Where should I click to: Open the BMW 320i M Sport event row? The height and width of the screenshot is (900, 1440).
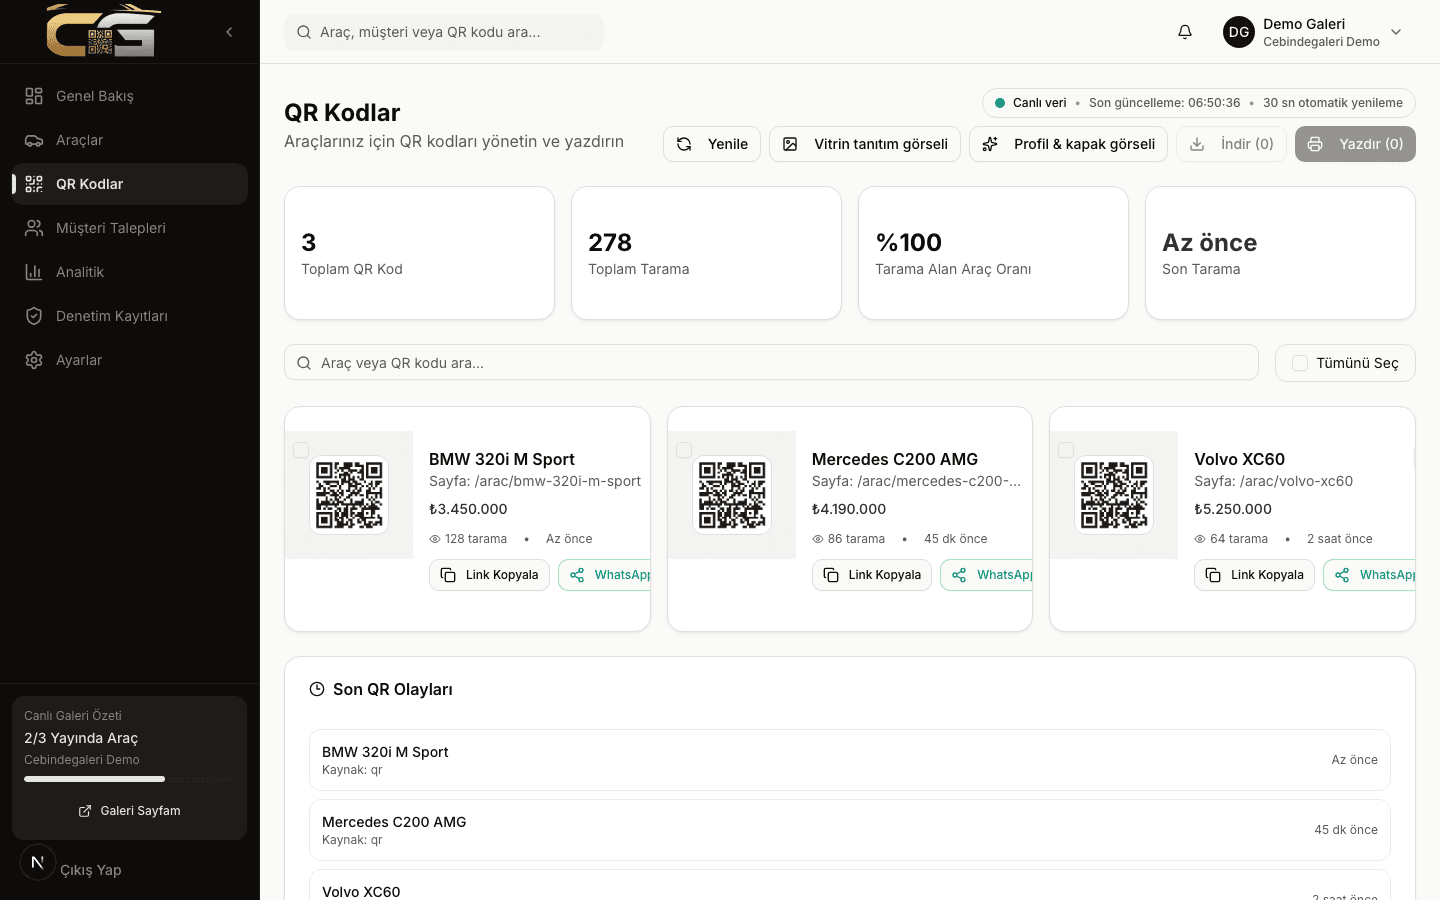tap(850, 760)
